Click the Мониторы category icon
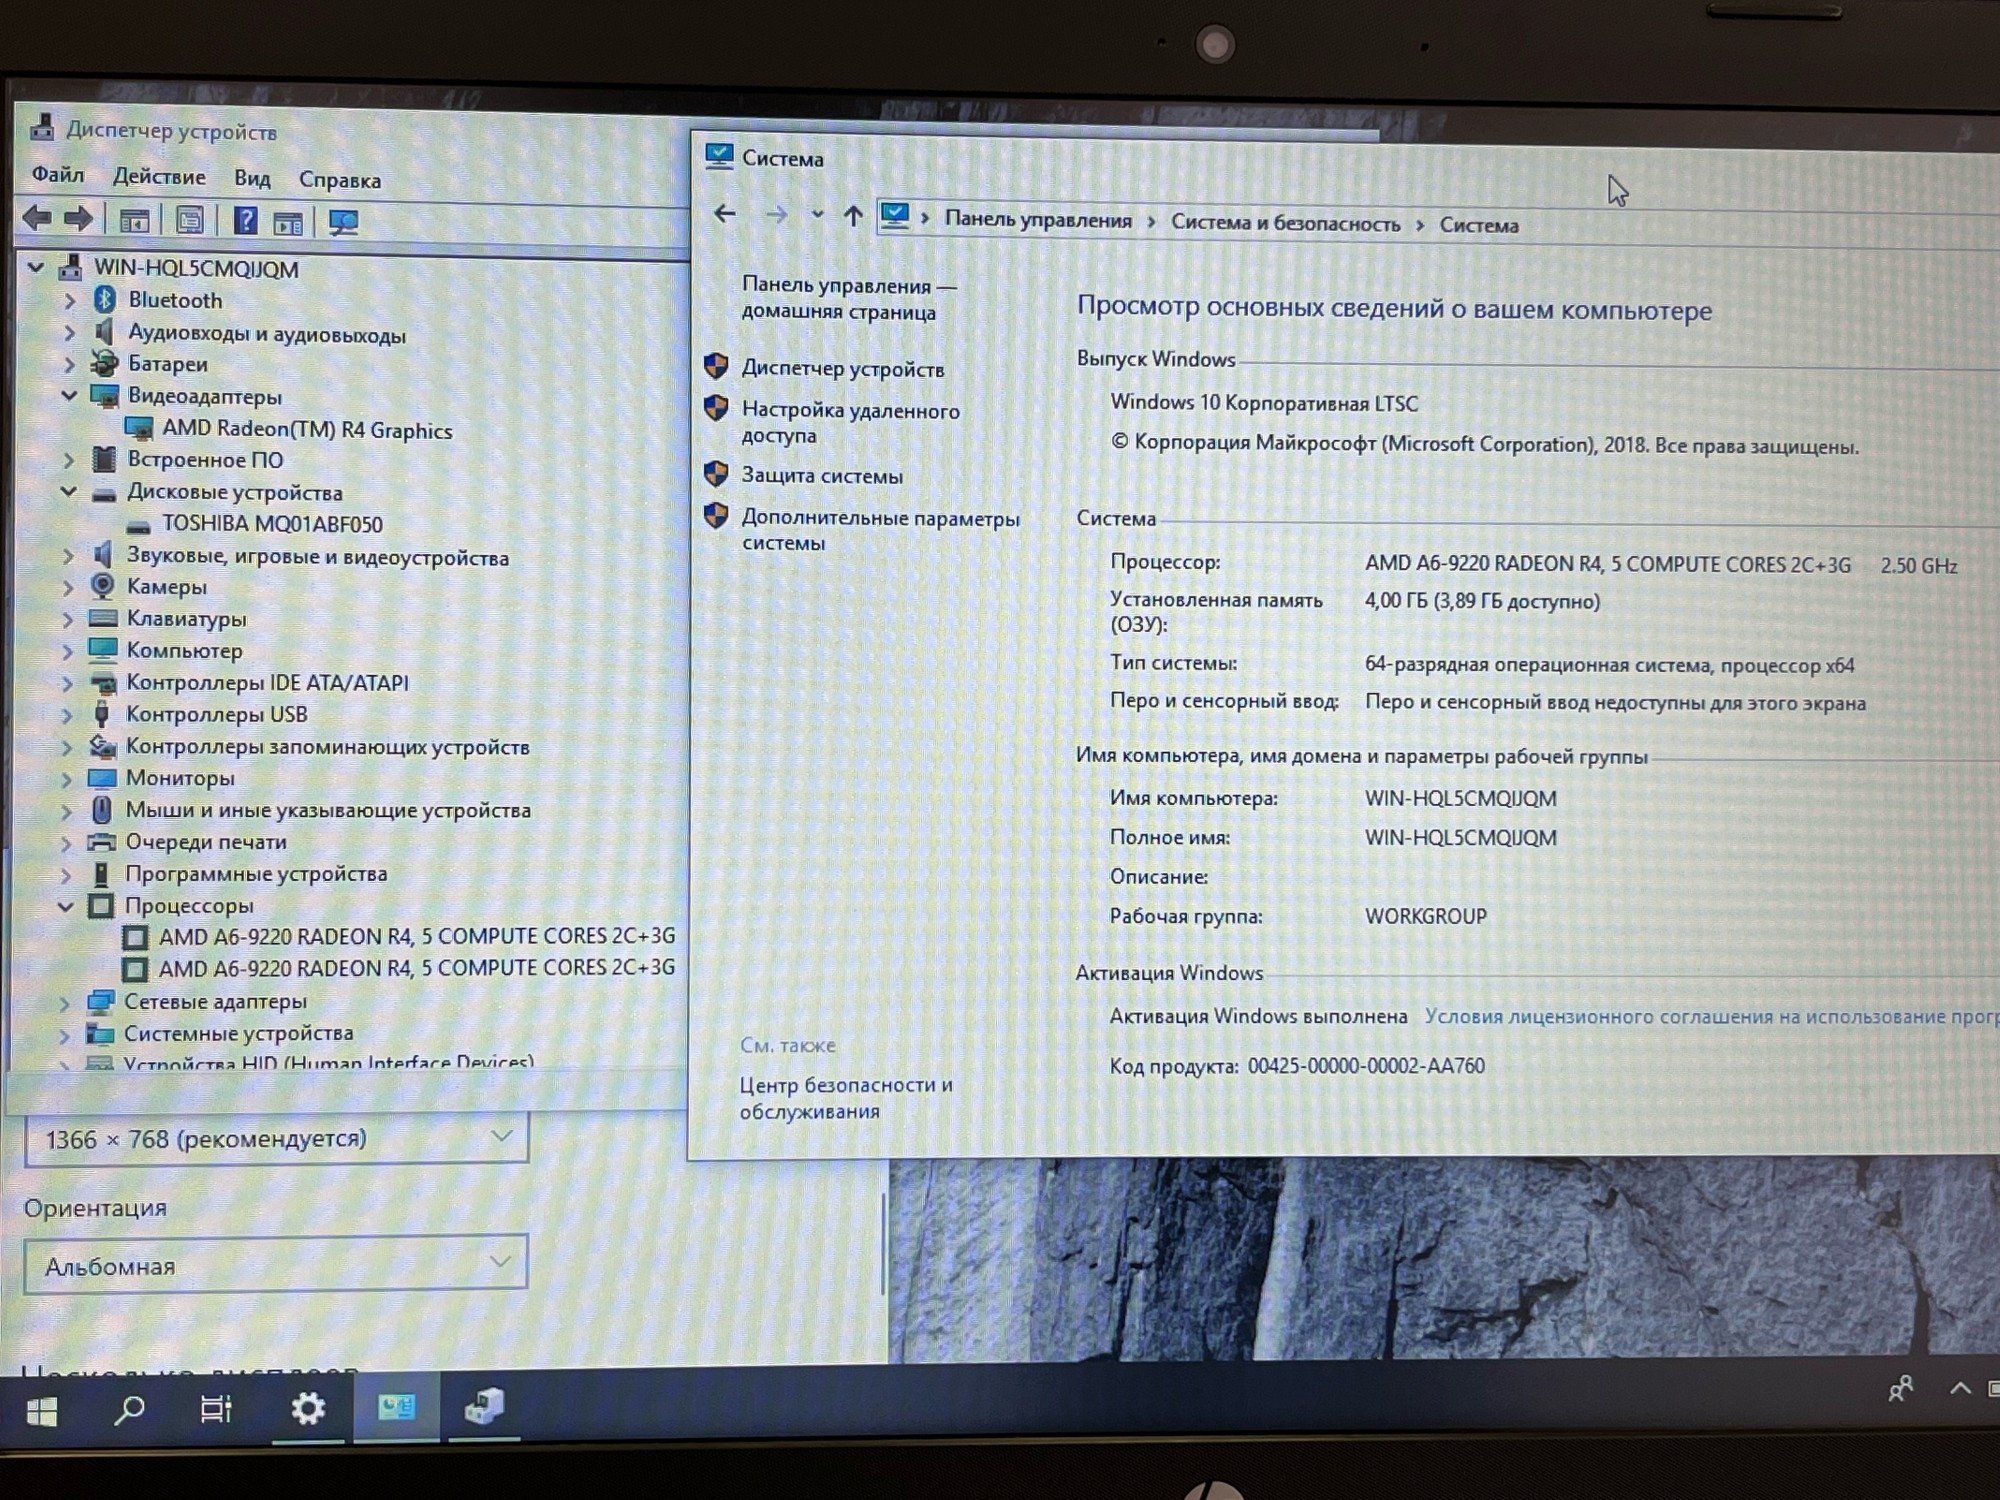The height and width of the screenshot is (1500, 2000). [102, 777]
